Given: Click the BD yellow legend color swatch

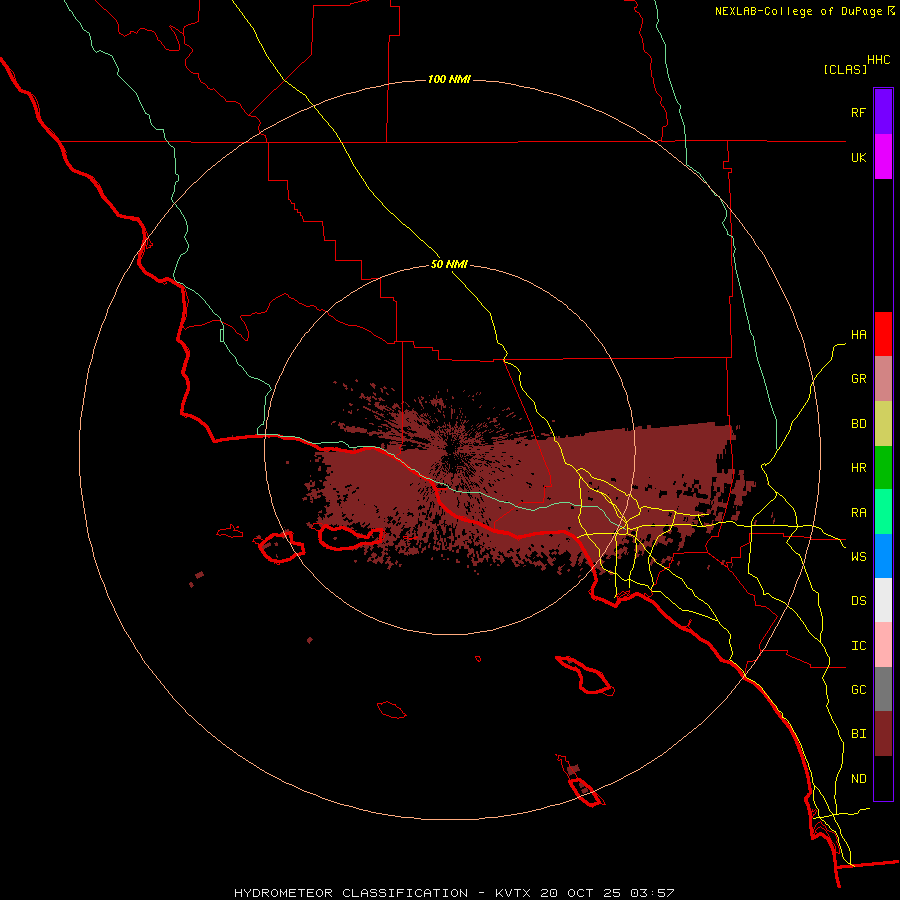Looking at the screenshot, I should 883,424.
